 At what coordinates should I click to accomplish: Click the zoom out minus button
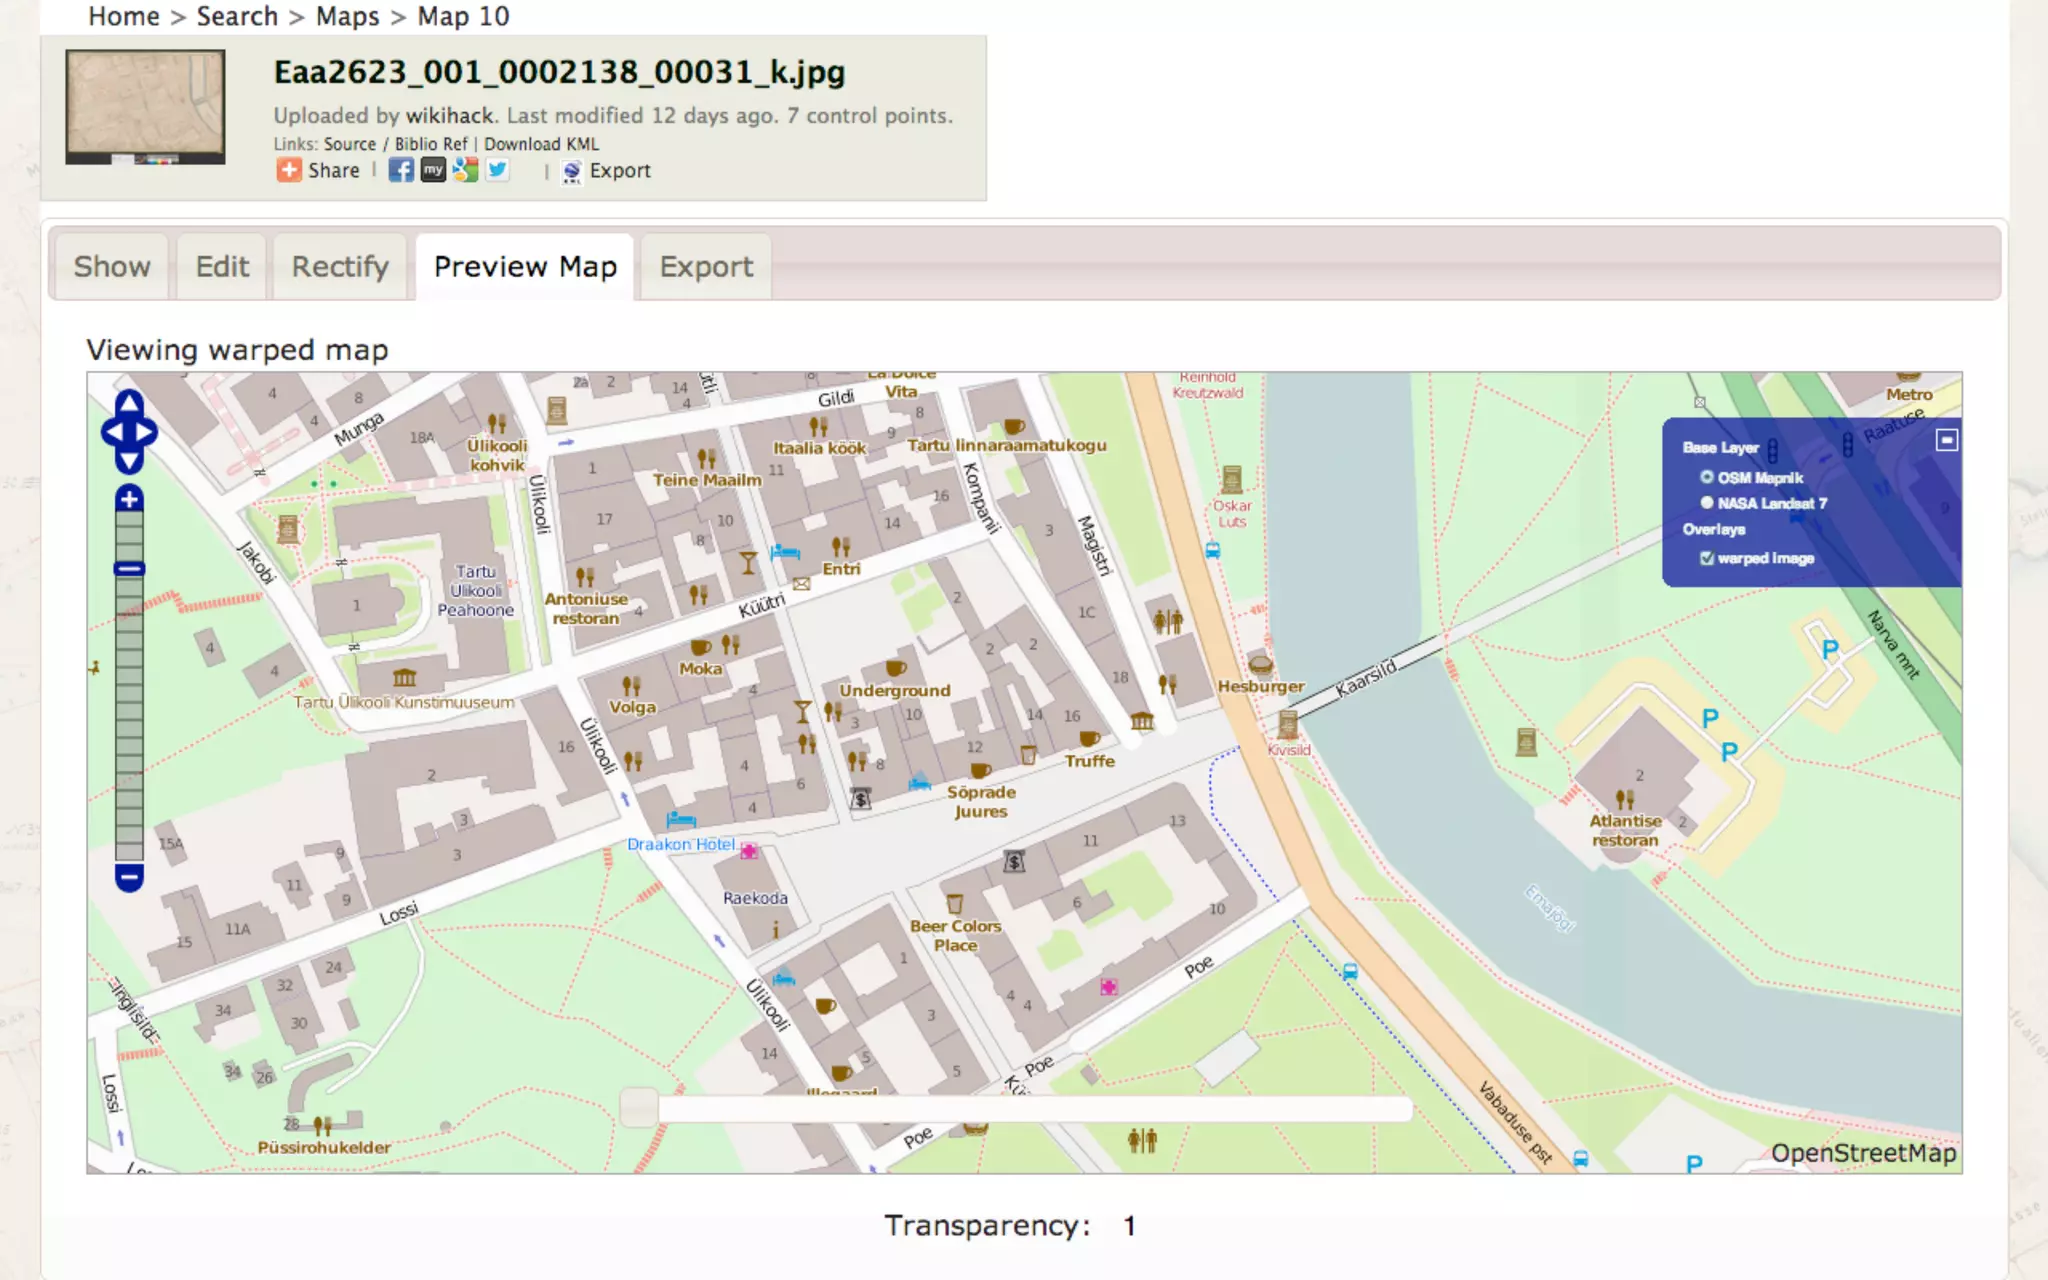129,878
